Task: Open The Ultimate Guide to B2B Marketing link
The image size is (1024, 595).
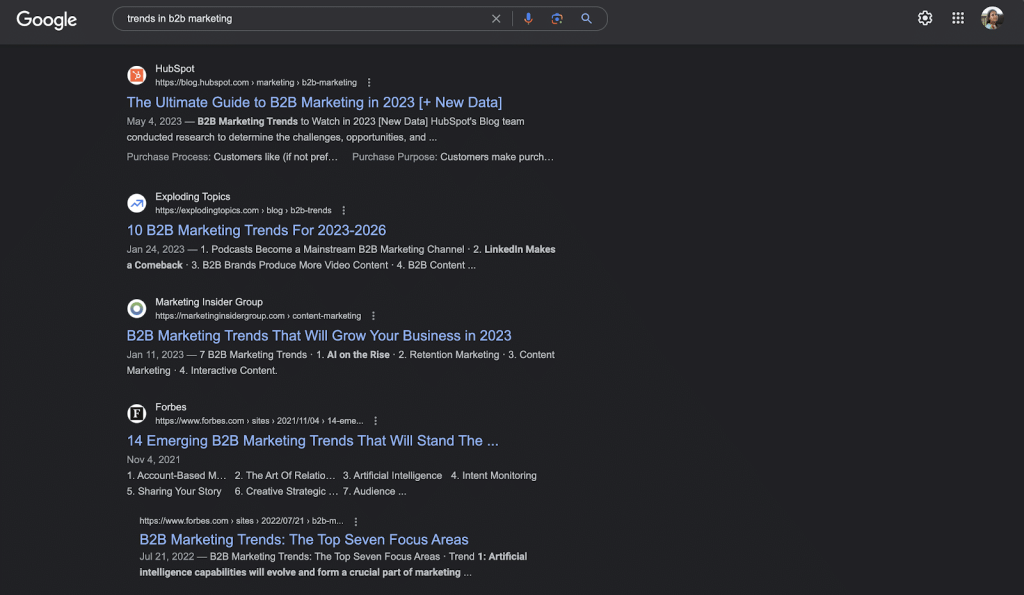Action: [314, 103]
